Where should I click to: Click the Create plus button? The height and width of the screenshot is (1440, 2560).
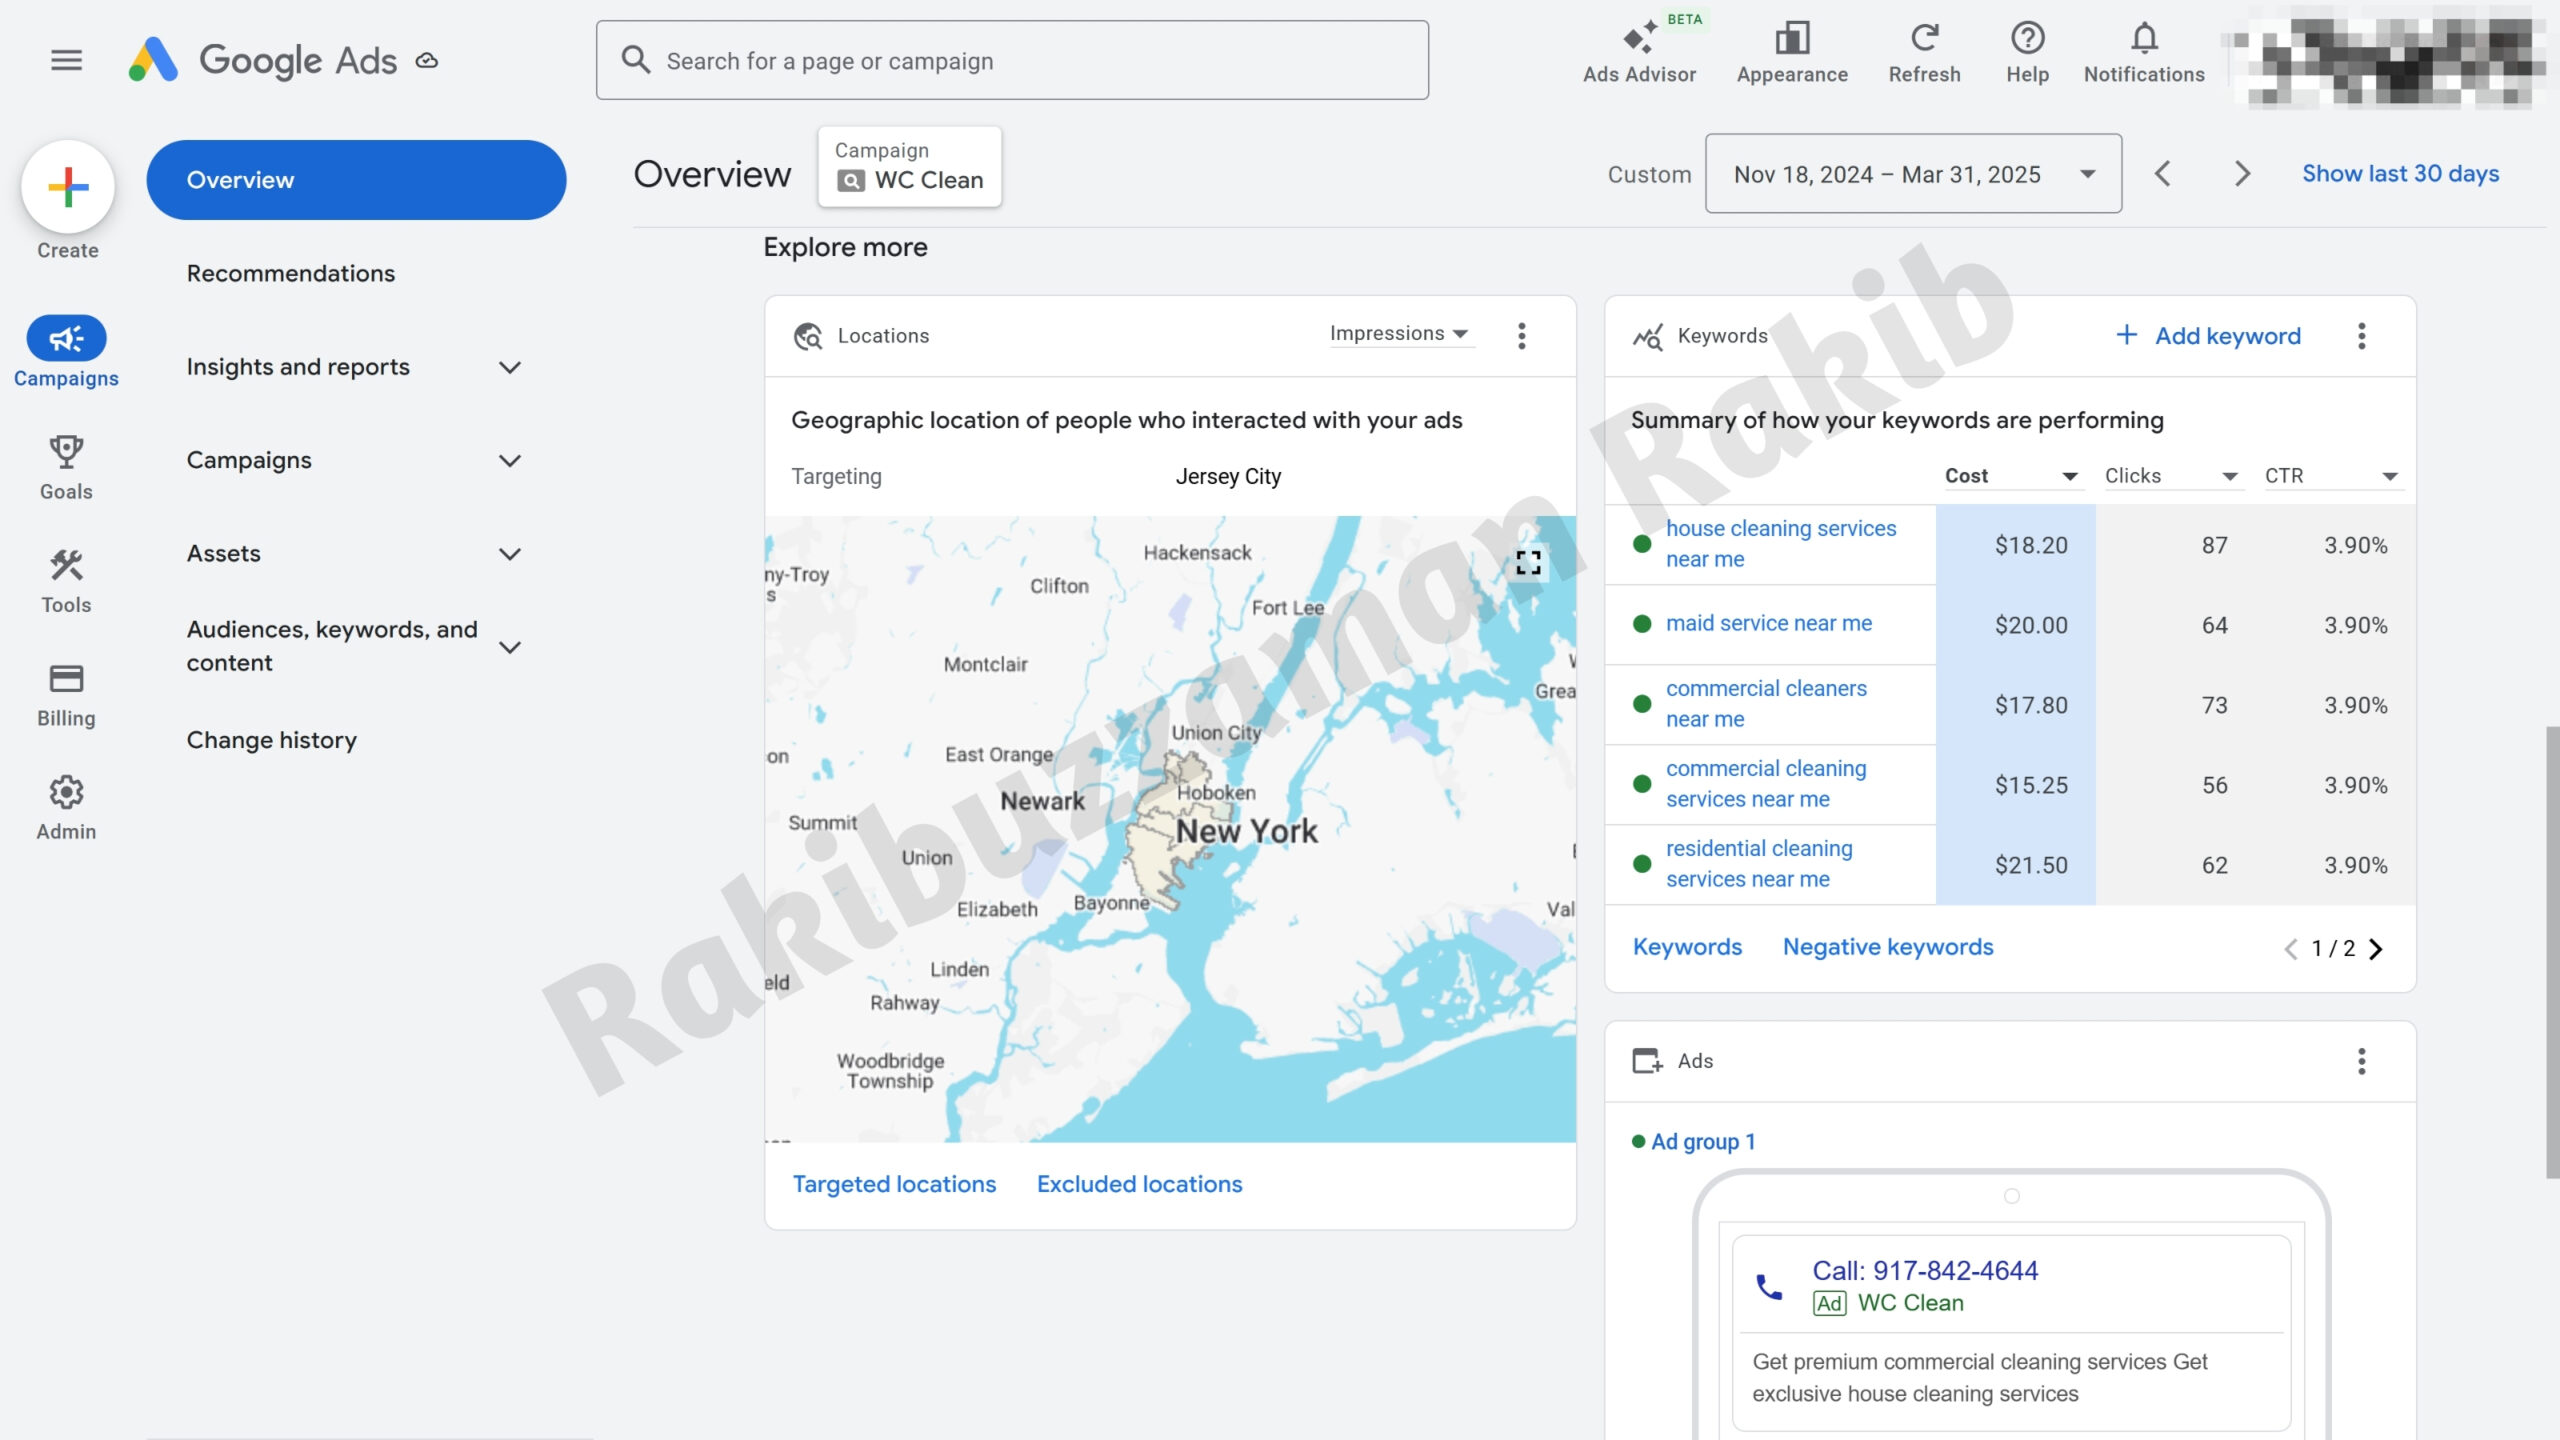(68, 187)
